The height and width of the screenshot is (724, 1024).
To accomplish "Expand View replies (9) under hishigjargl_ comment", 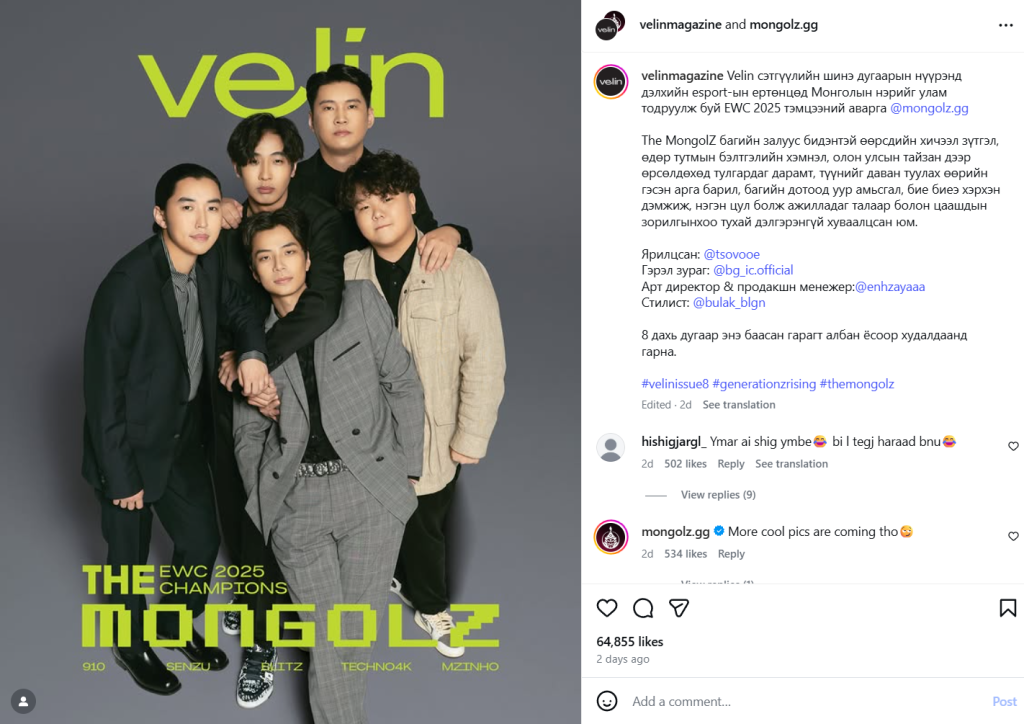I will [x=718, y=495].
